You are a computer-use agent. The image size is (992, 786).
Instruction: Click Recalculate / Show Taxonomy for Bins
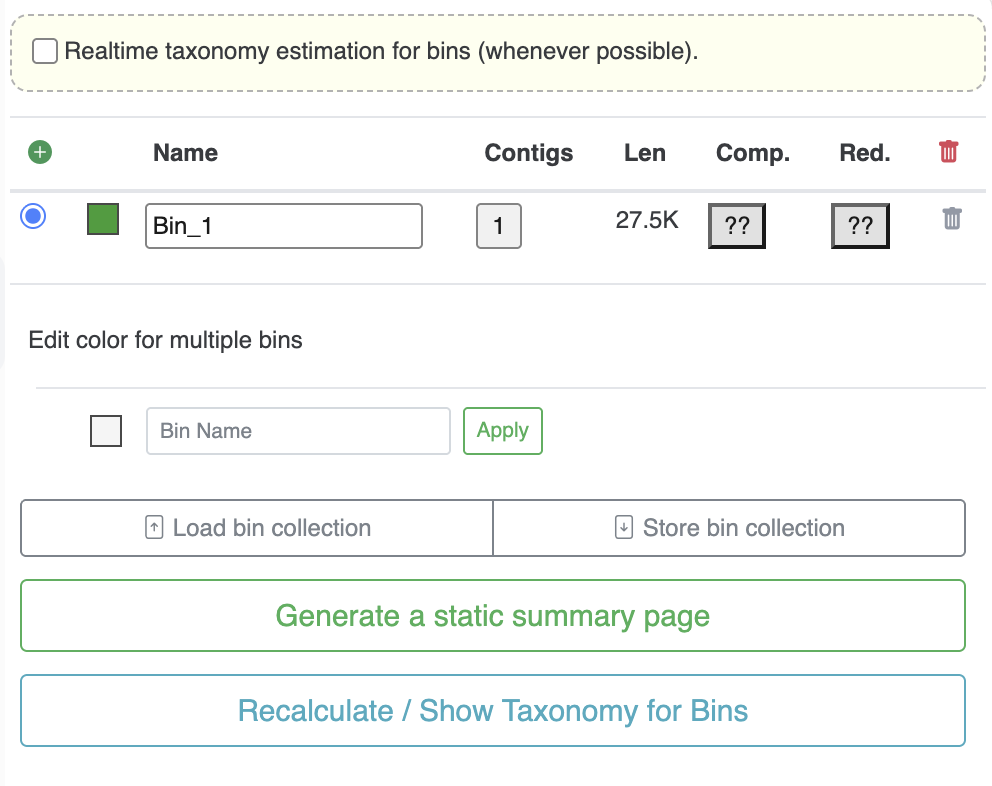493,711
